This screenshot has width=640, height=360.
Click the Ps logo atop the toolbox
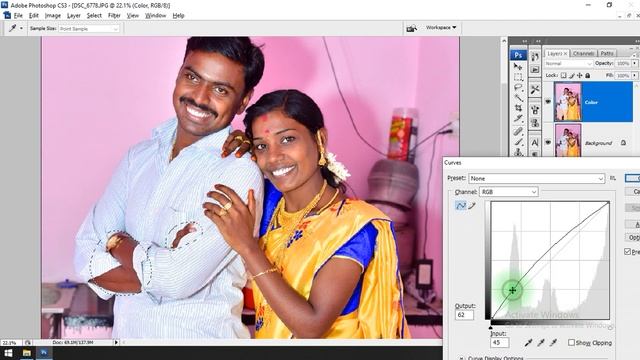click(x=518, y=55)
